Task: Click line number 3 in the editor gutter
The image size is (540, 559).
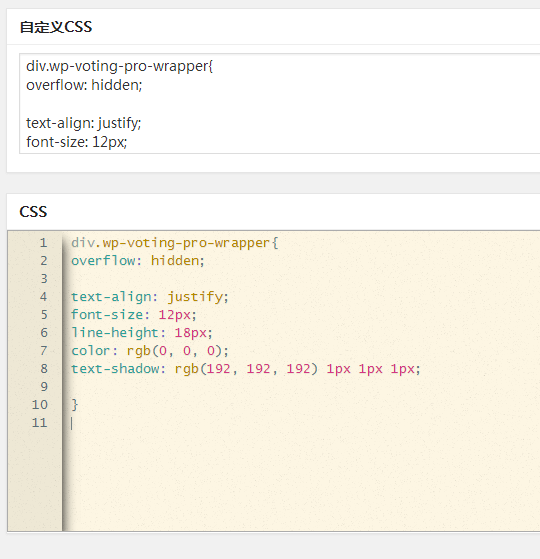Action: 44,279
